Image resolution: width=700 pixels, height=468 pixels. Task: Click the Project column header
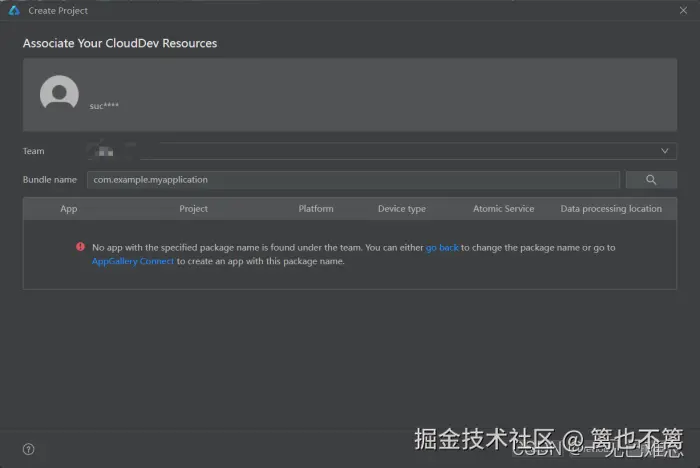click(x=193, y=209)
